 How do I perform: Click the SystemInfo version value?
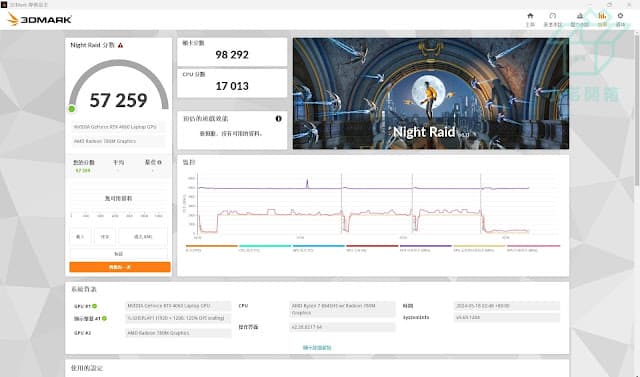507,317
